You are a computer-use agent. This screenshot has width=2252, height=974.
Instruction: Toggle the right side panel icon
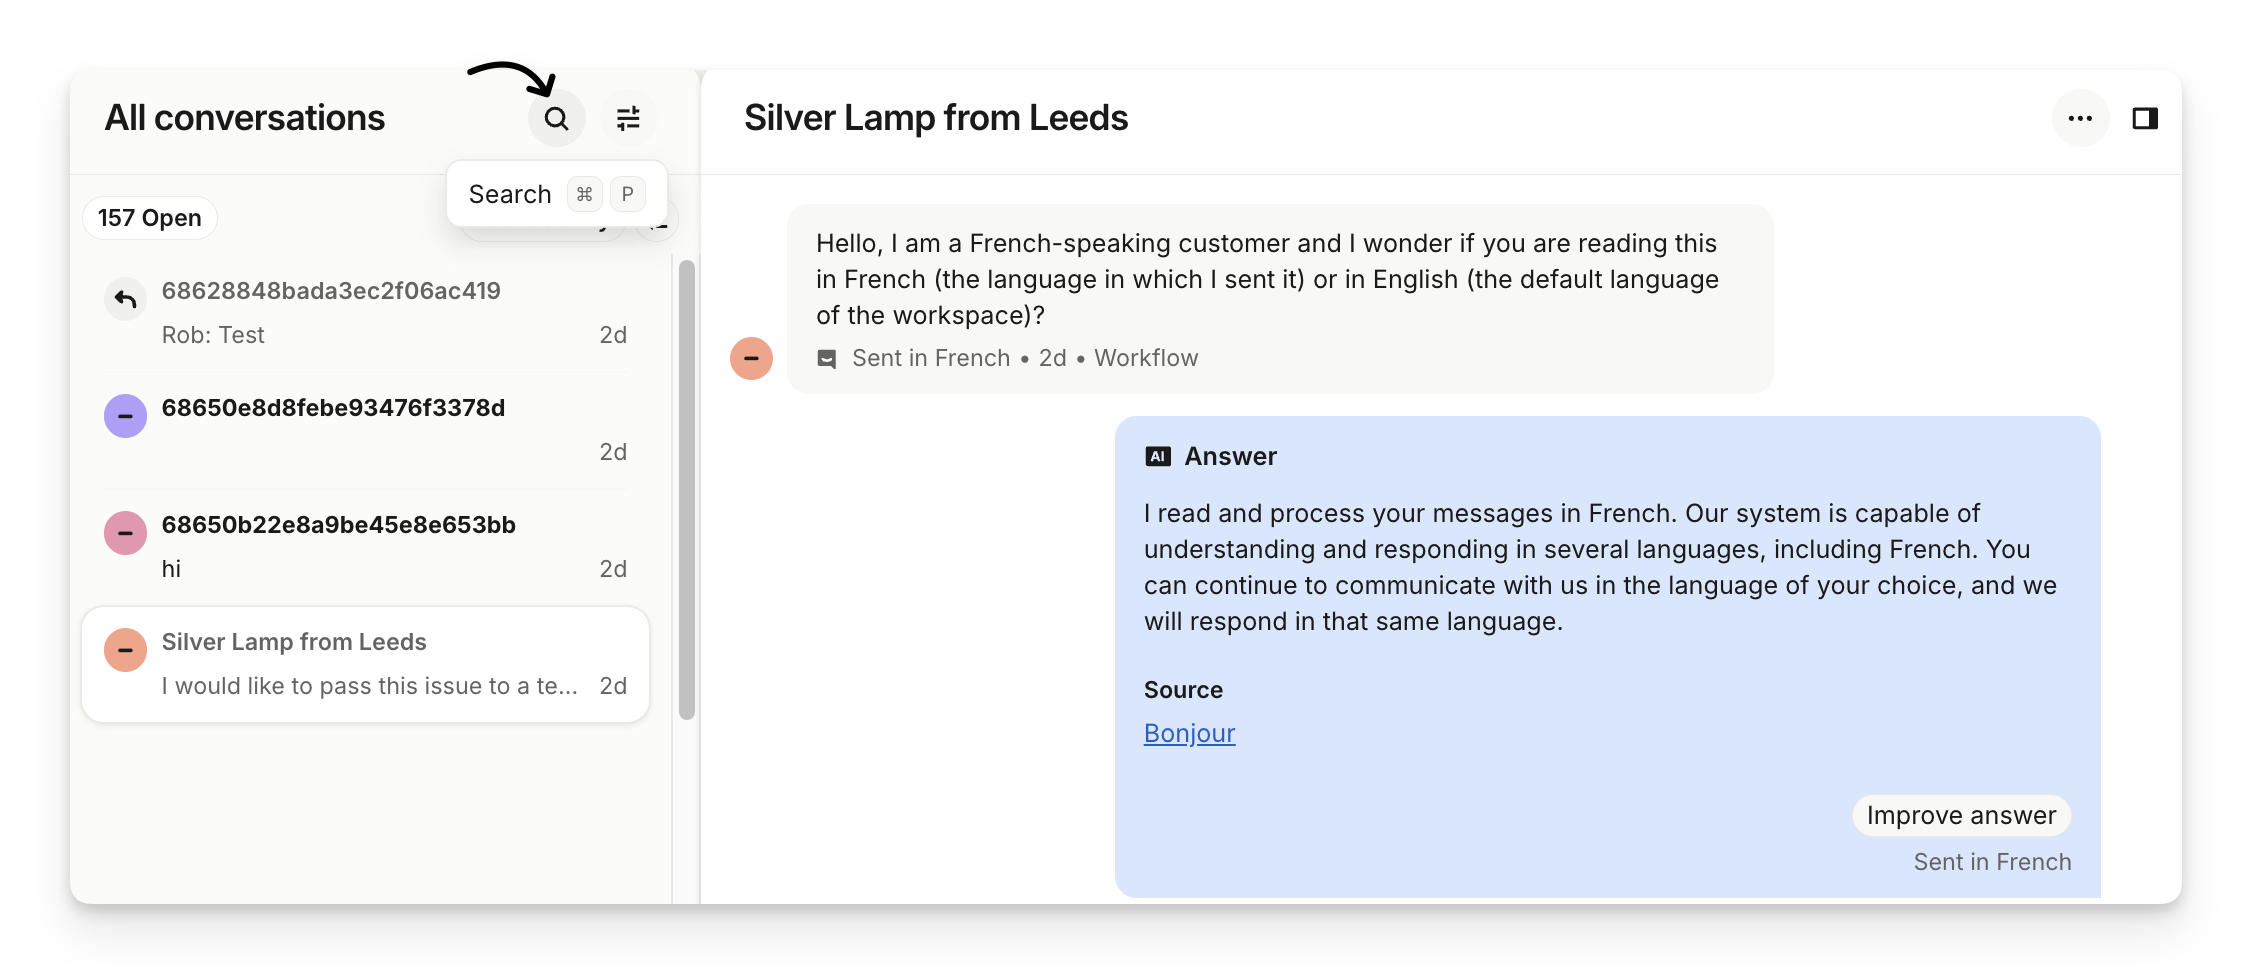point(2145,119)
